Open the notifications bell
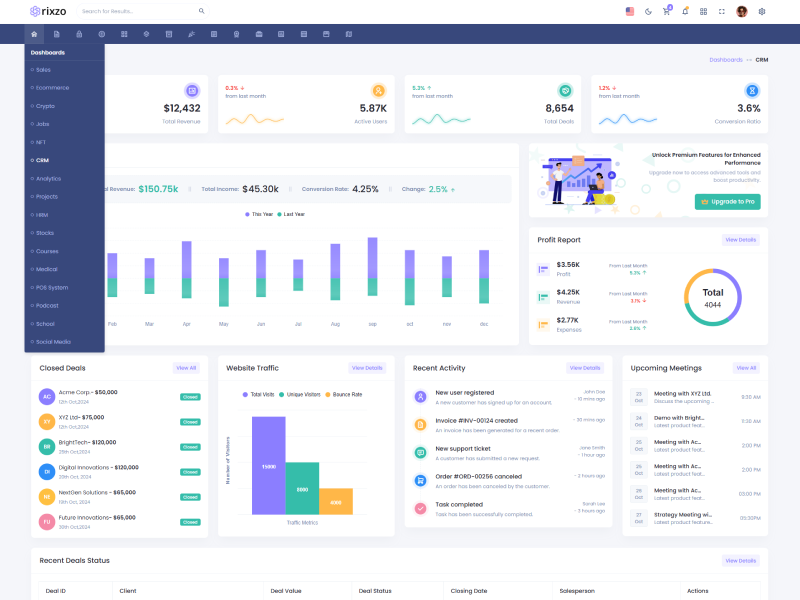 tap(685, 11)
